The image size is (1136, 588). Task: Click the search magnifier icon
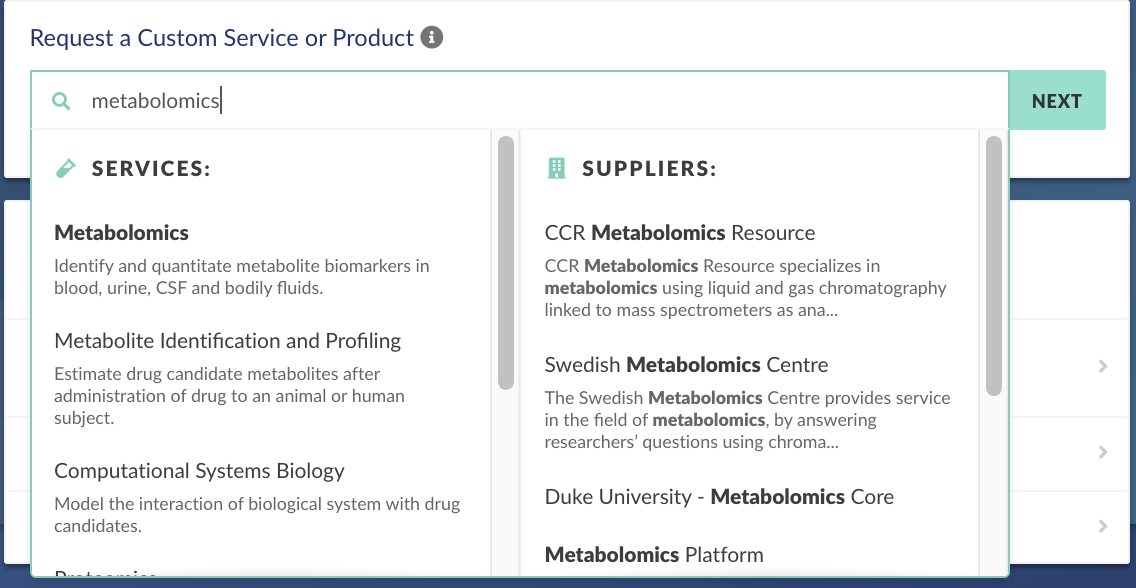[x=61, y=101]
